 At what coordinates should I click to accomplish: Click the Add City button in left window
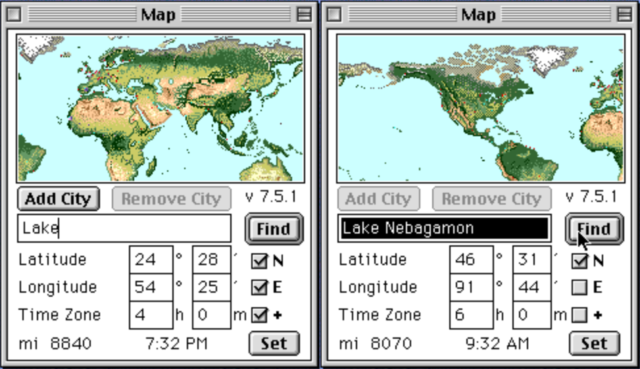tap(58, 199)
